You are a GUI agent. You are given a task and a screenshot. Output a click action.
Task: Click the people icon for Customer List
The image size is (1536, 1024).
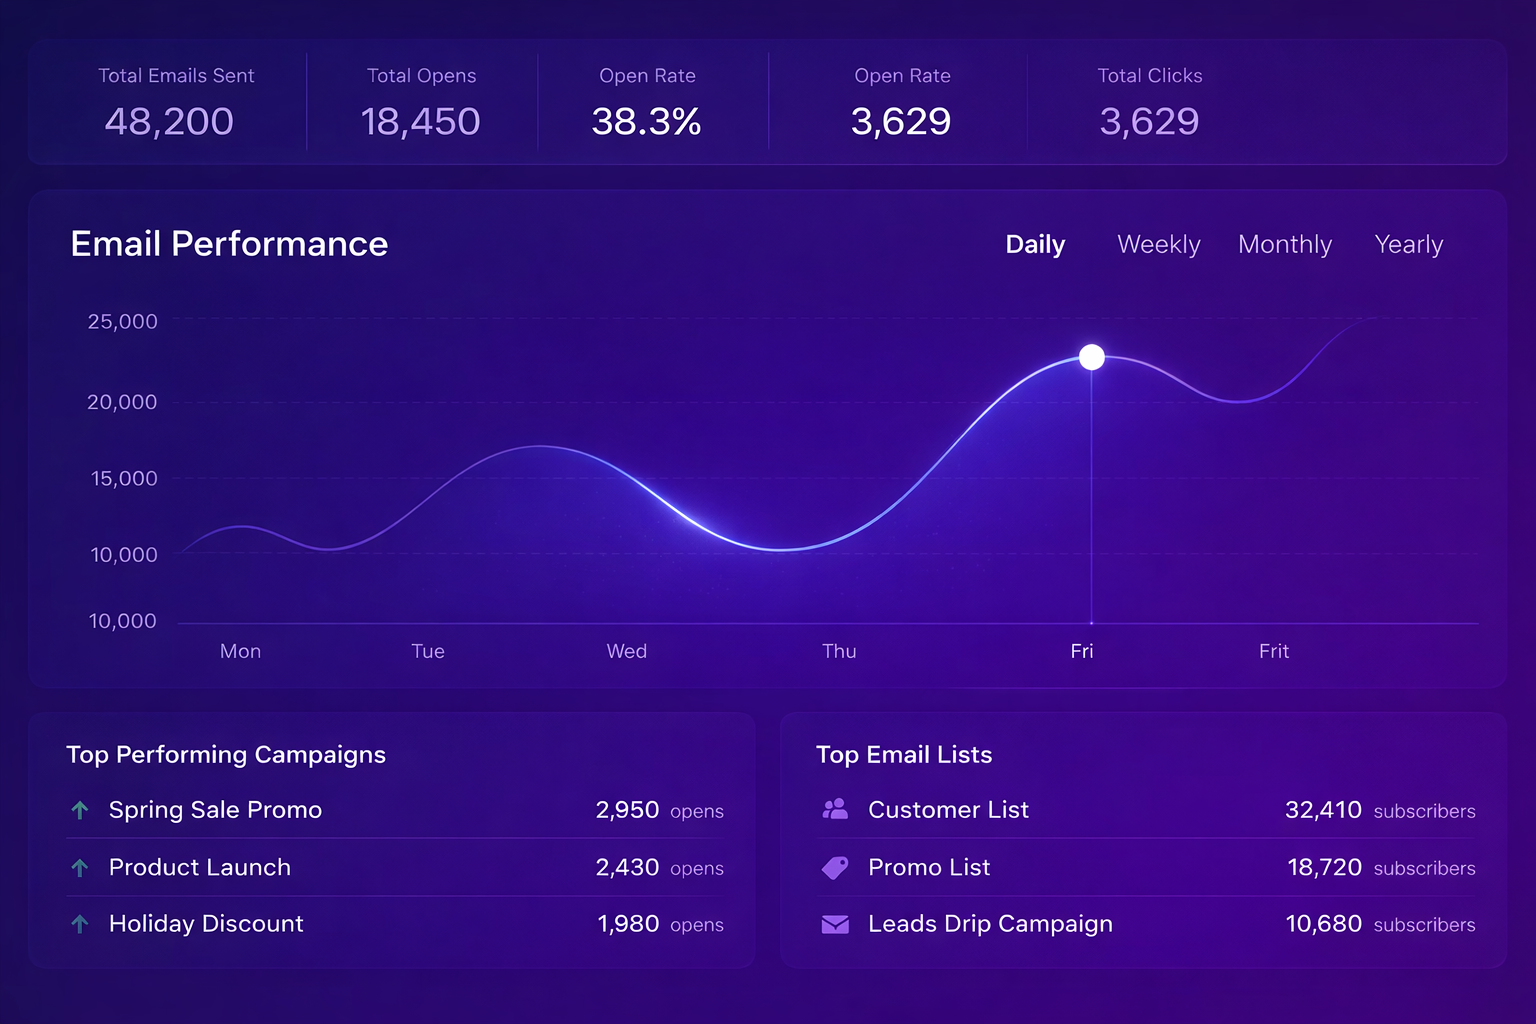pyautogui.click(x=835, y=810)
